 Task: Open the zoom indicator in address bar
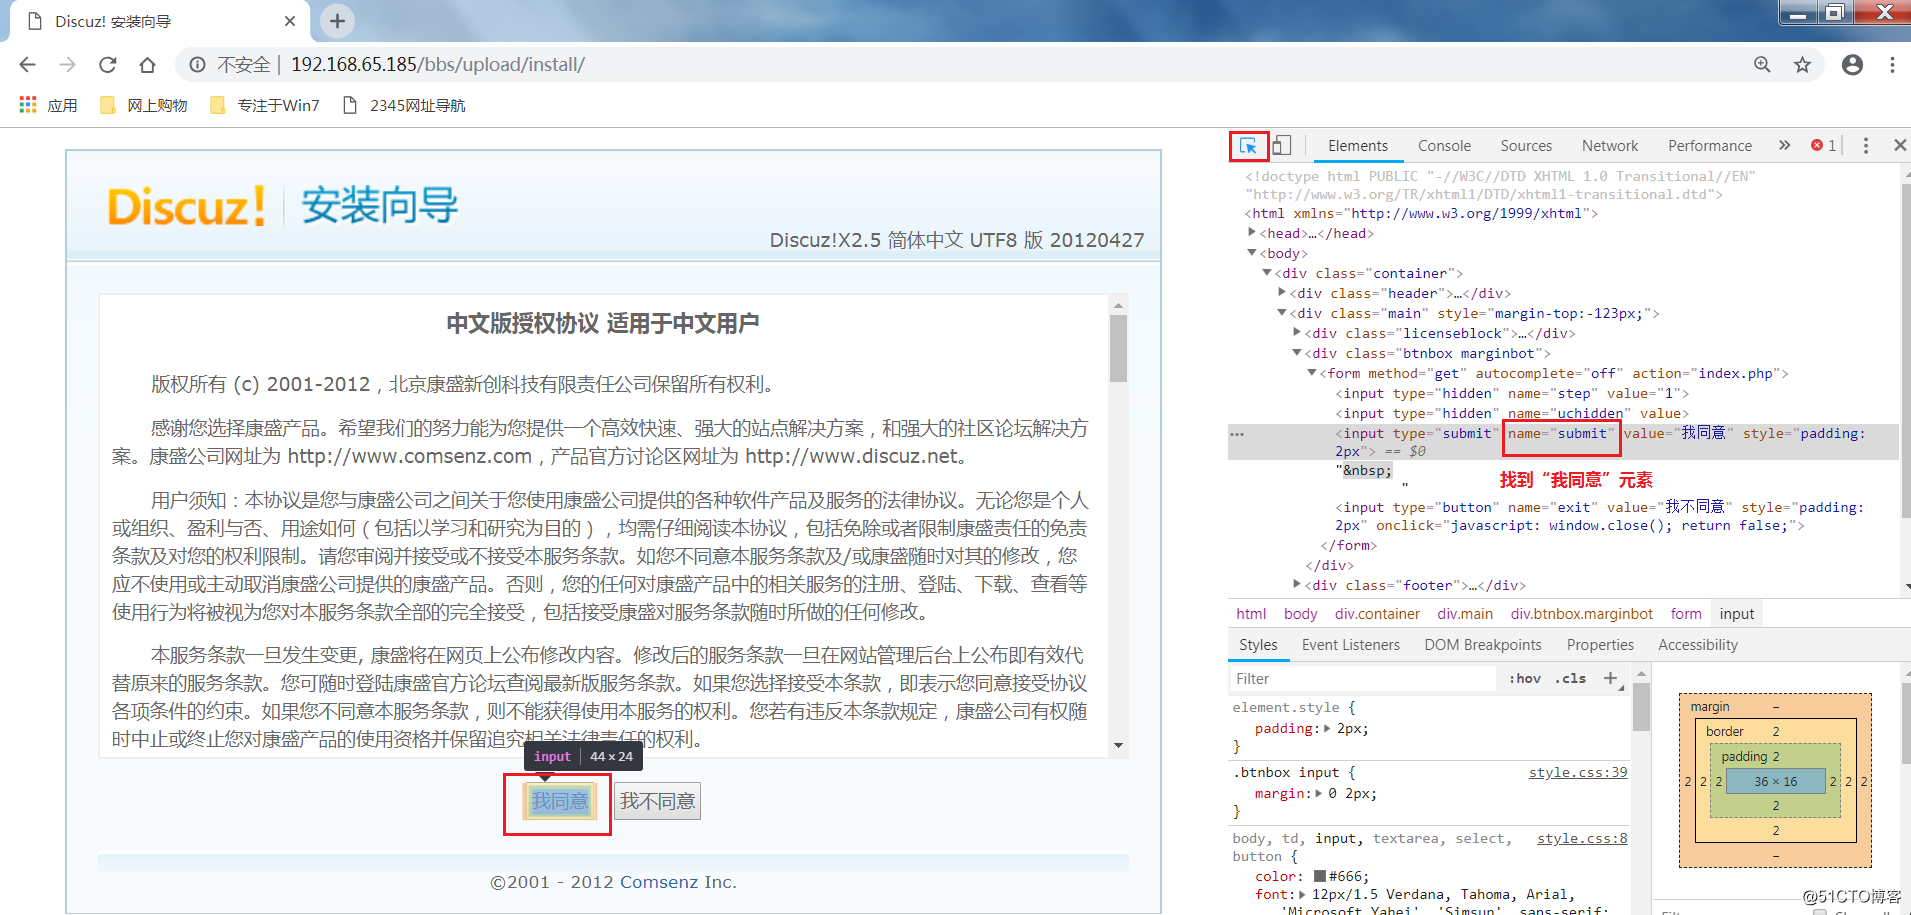1762,64
